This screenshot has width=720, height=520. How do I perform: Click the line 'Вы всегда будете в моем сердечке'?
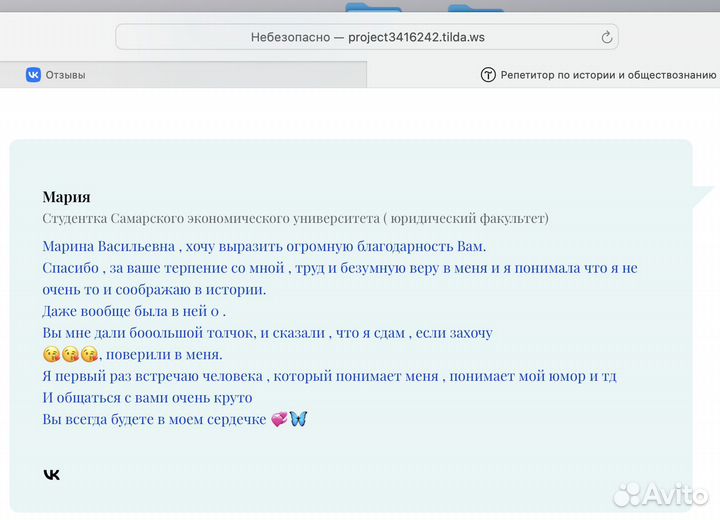click(154, 419)
